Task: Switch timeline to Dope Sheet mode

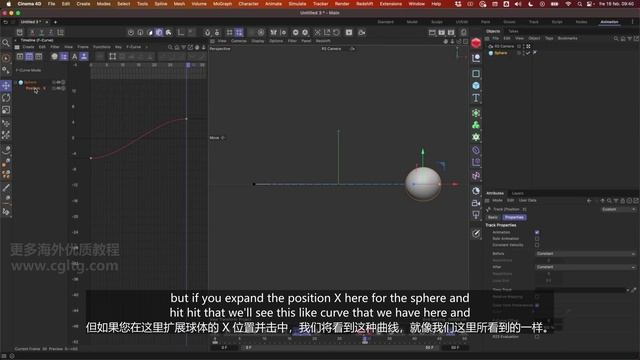Action: (x=20, y=57)
